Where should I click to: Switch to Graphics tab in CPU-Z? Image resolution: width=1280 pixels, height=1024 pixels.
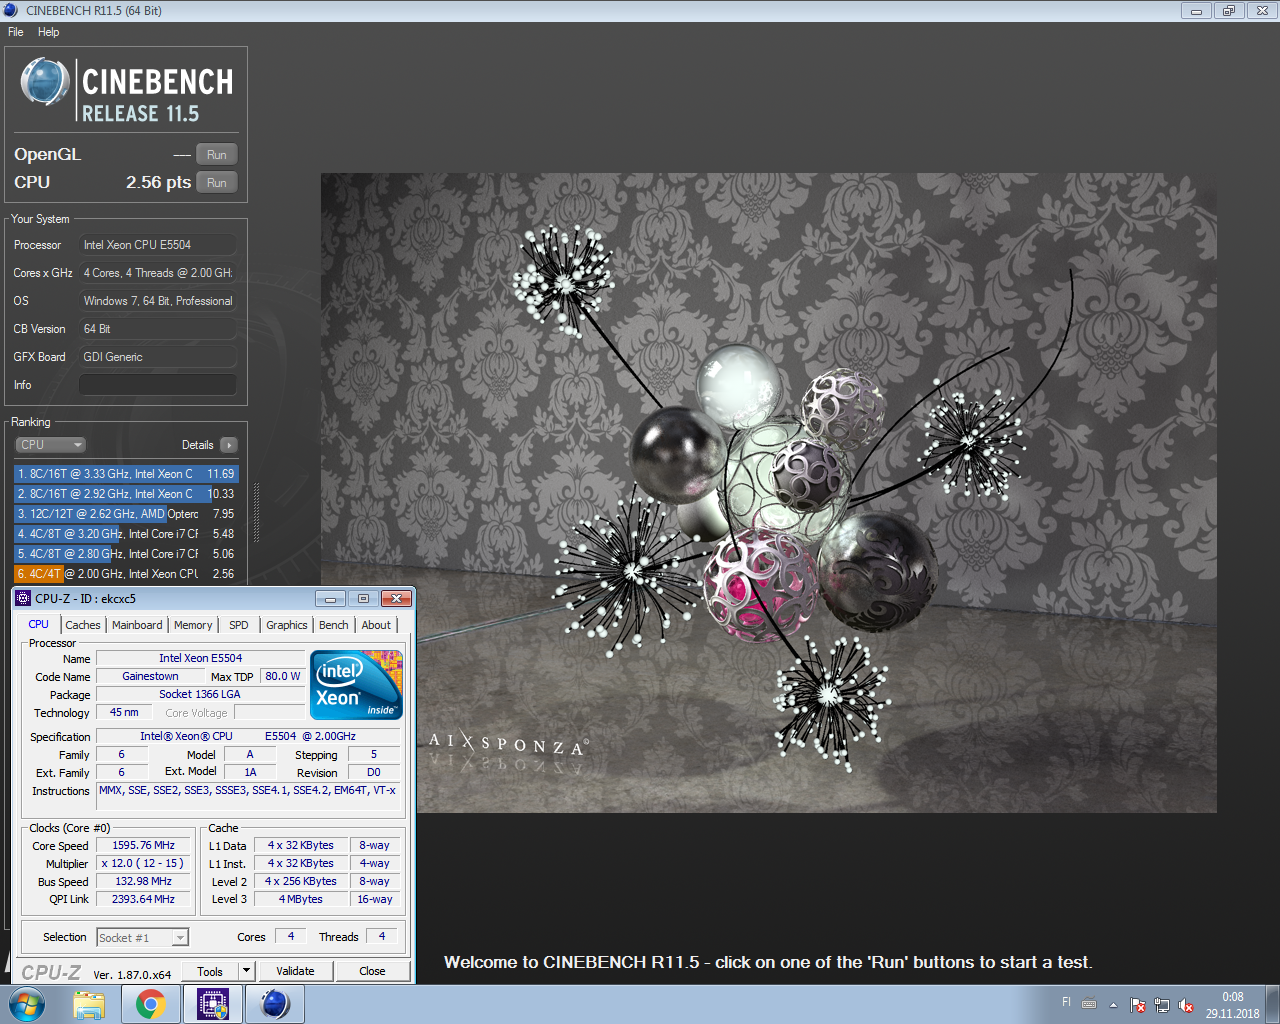tap(287, 625)
